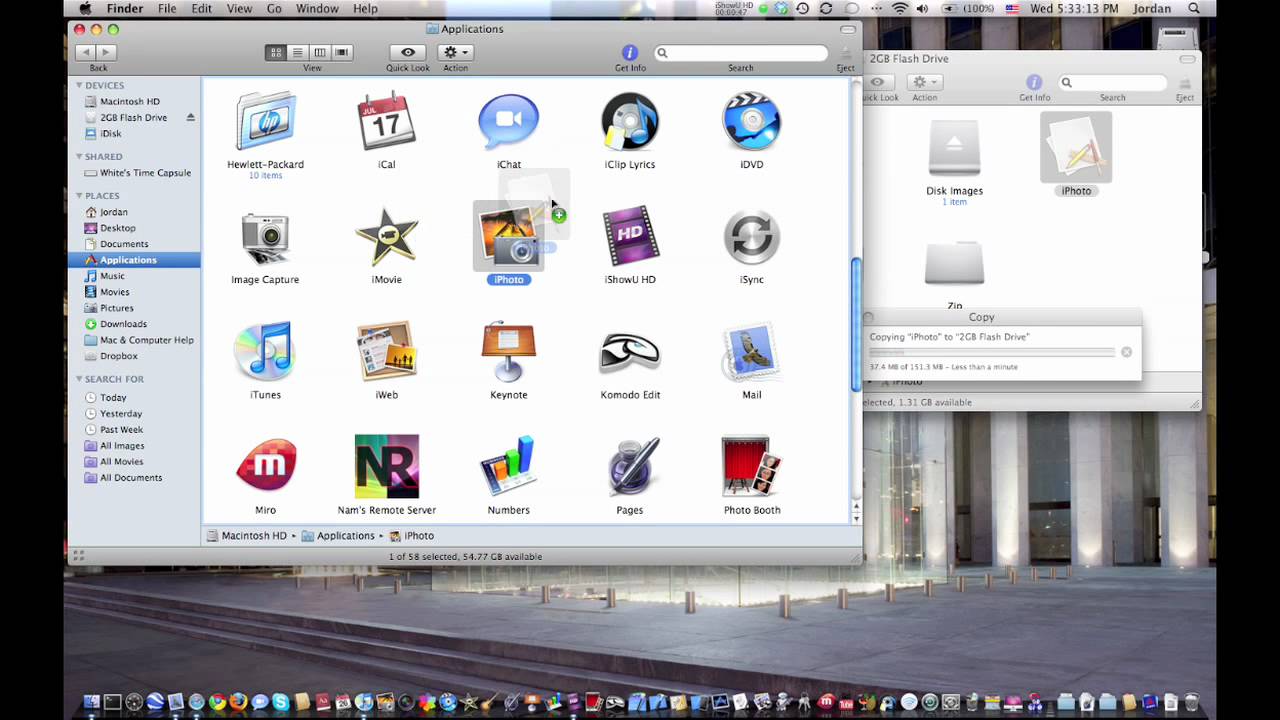Select the Photo Booth icon
Viewport: 1280px width, 720px height.
(752, 467)
